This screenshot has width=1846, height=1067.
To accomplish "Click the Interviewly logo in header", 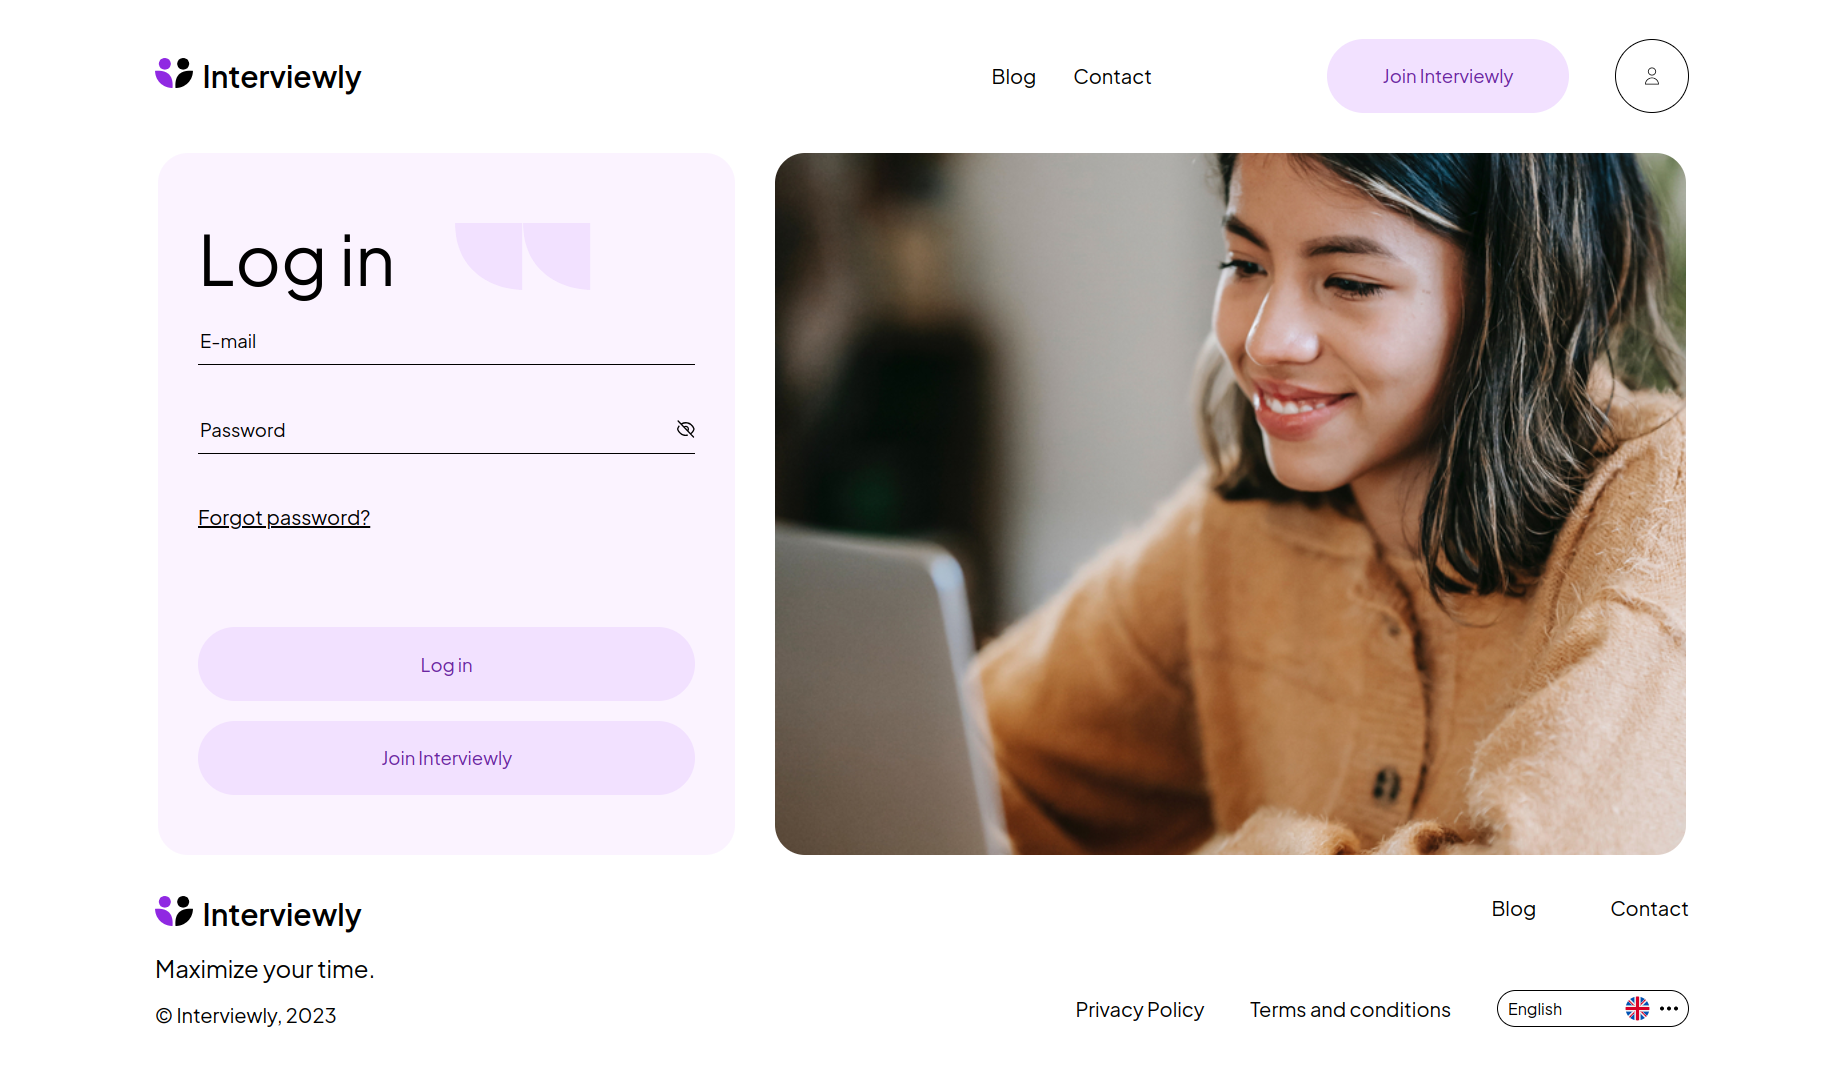I will tap(258, 76).
